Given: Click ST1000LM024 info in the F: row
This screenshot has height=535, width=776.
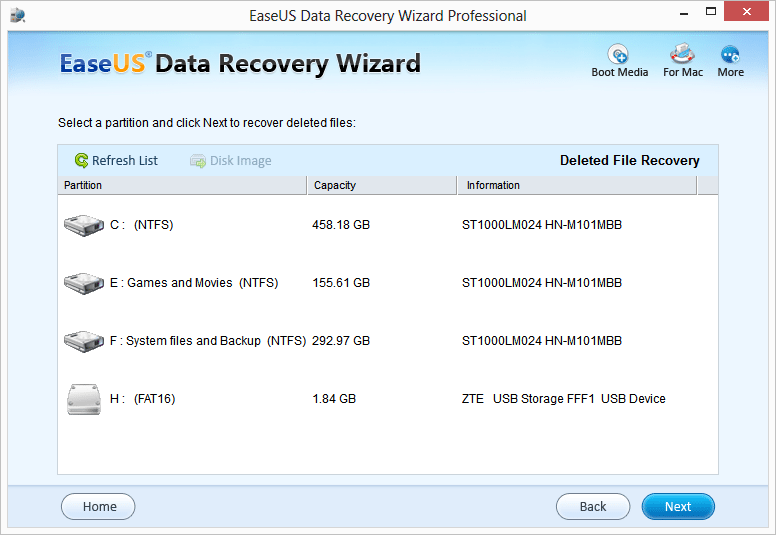Looking at the screenshot, I should pyautogui.click(x=542, y=340).
